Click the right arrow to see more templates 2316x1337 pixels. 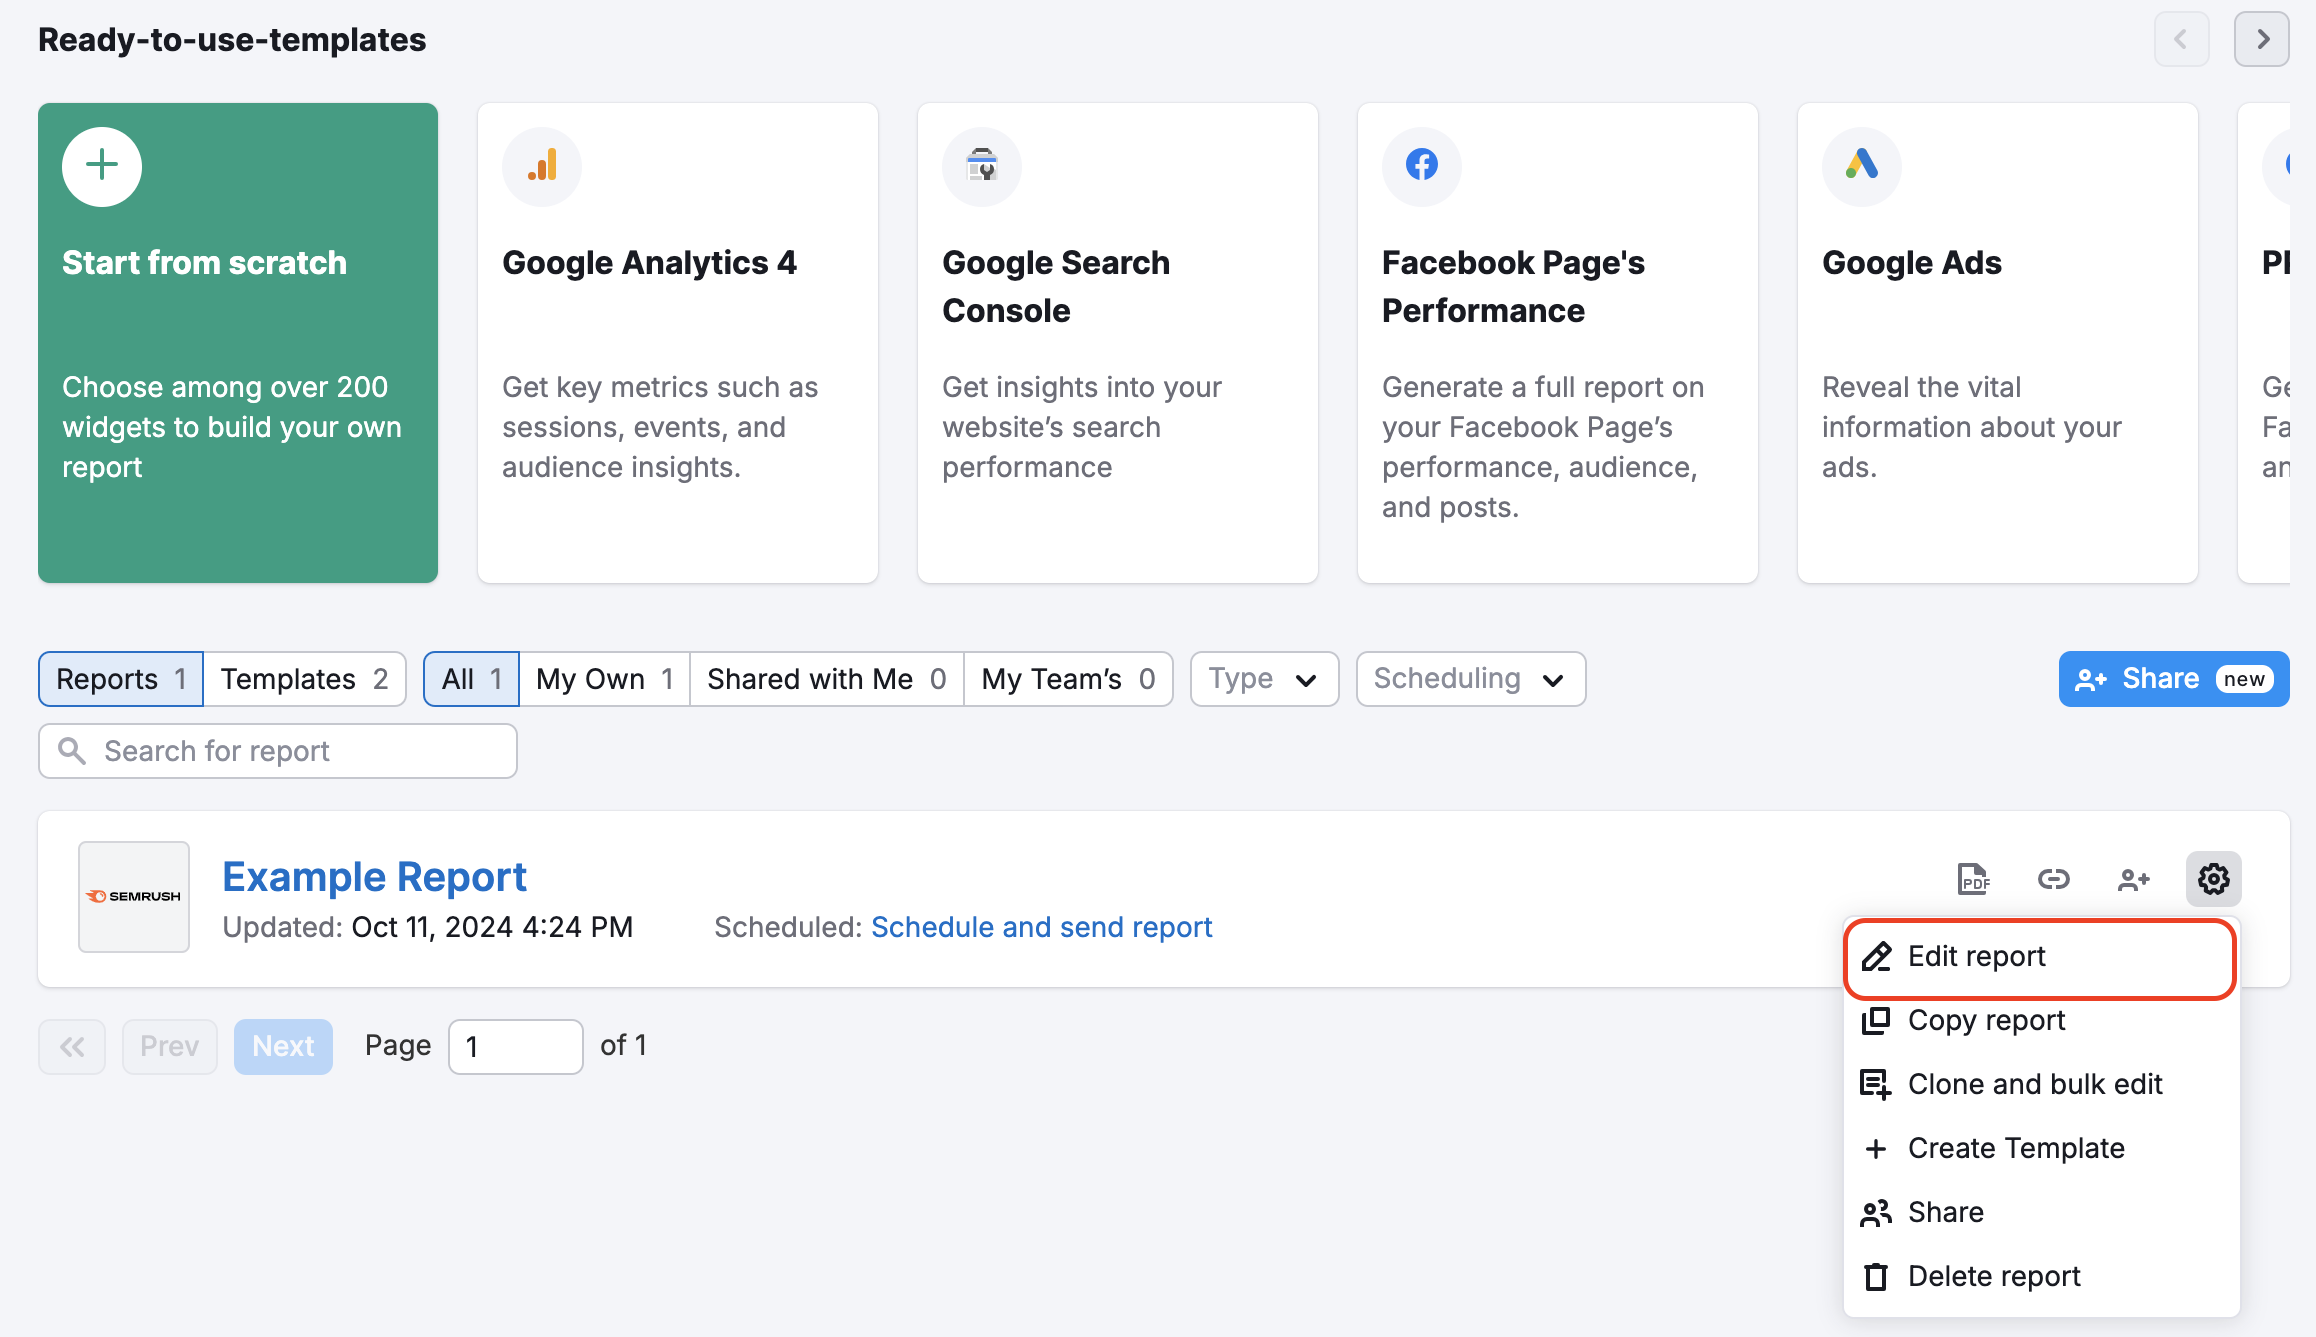2260,39
